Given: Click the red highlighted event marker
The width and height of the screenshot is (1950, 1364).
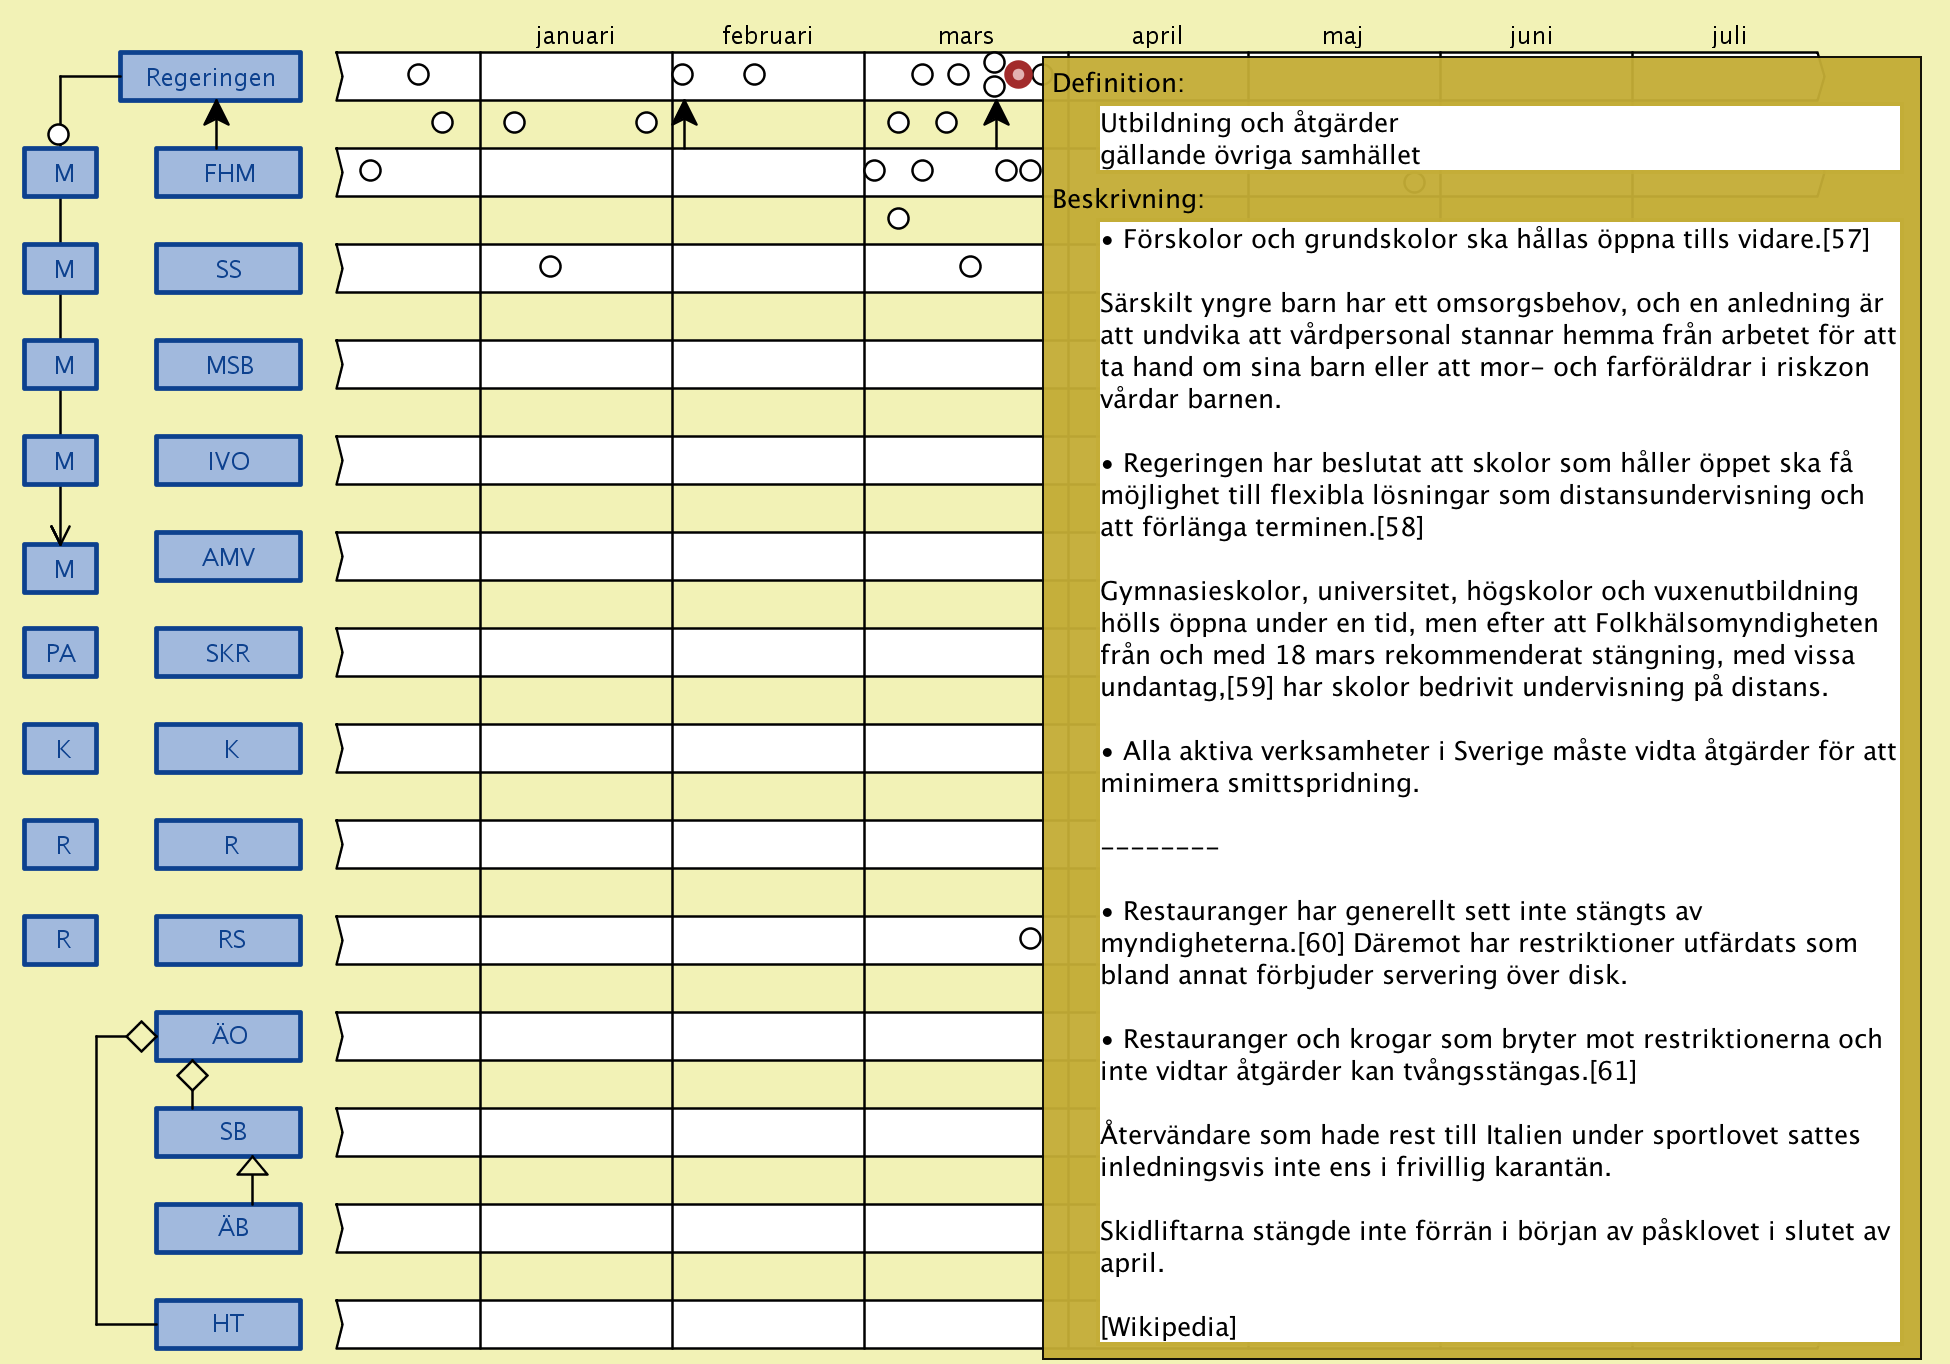Looking at the screenshot, I should click(x=1018, y=75).
